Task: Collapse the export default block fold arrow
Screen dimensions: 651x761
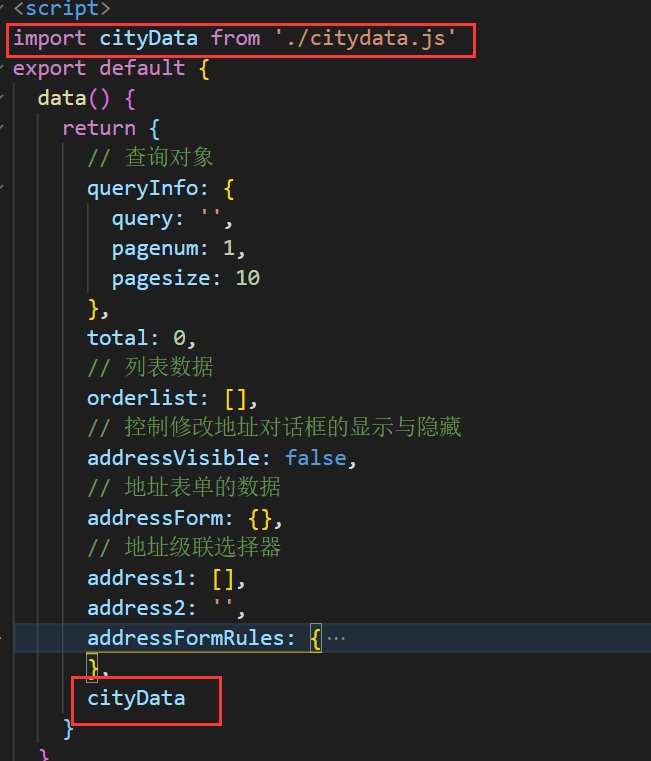Action: point(3,68)
